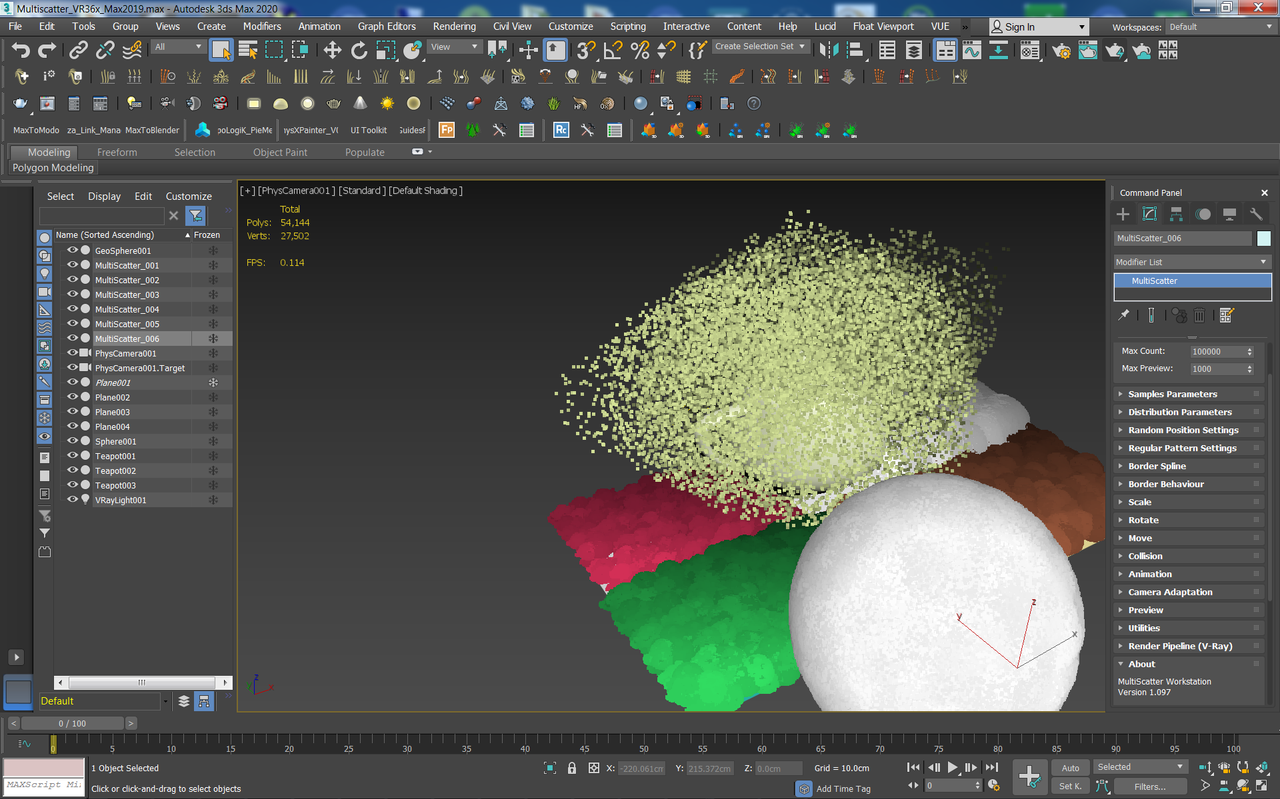This screenshot has height=799, width=1280.
Task: Click the Redo arrow icon
Action: point(47,50)
